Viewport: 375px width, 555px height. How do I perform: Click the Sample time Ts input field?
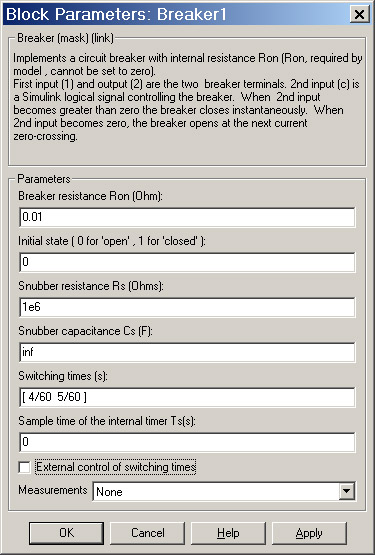[187, 442]
